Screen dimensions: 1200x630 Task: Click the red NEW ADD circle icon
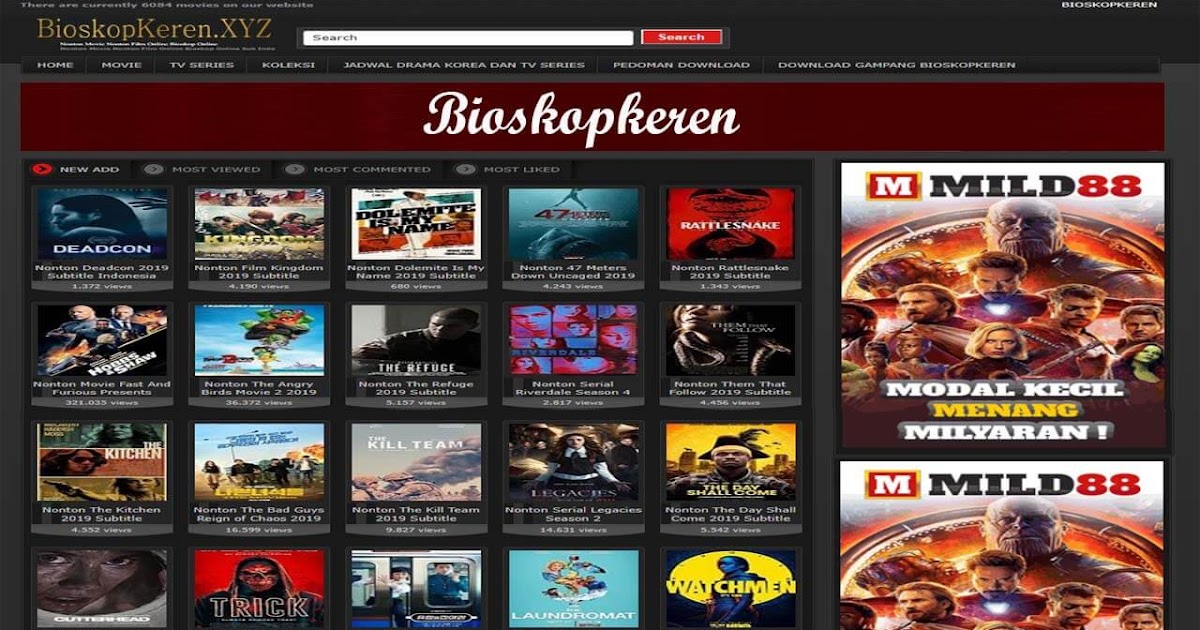41,169
